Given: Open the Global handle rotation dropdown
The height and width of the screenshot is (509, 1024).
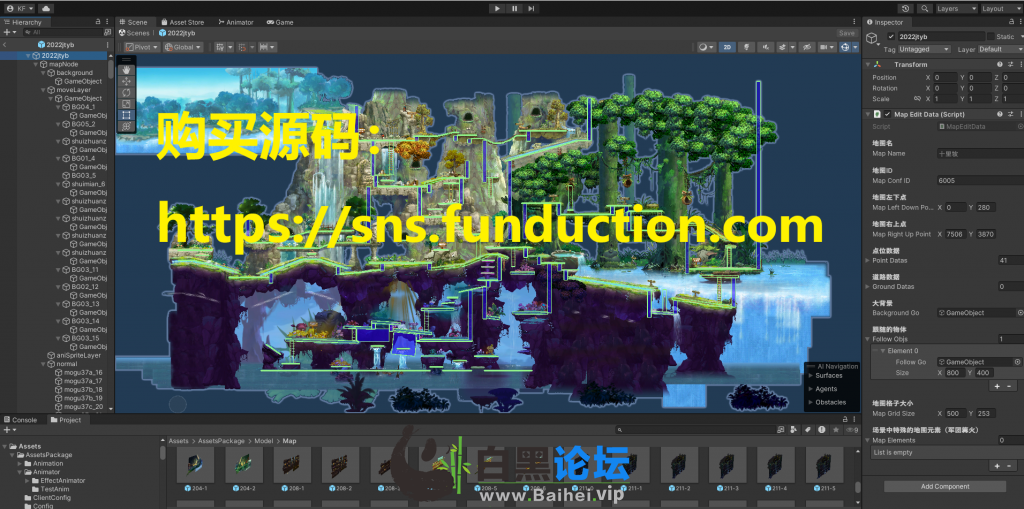Looking at the screenshot, I should [183, 47].
